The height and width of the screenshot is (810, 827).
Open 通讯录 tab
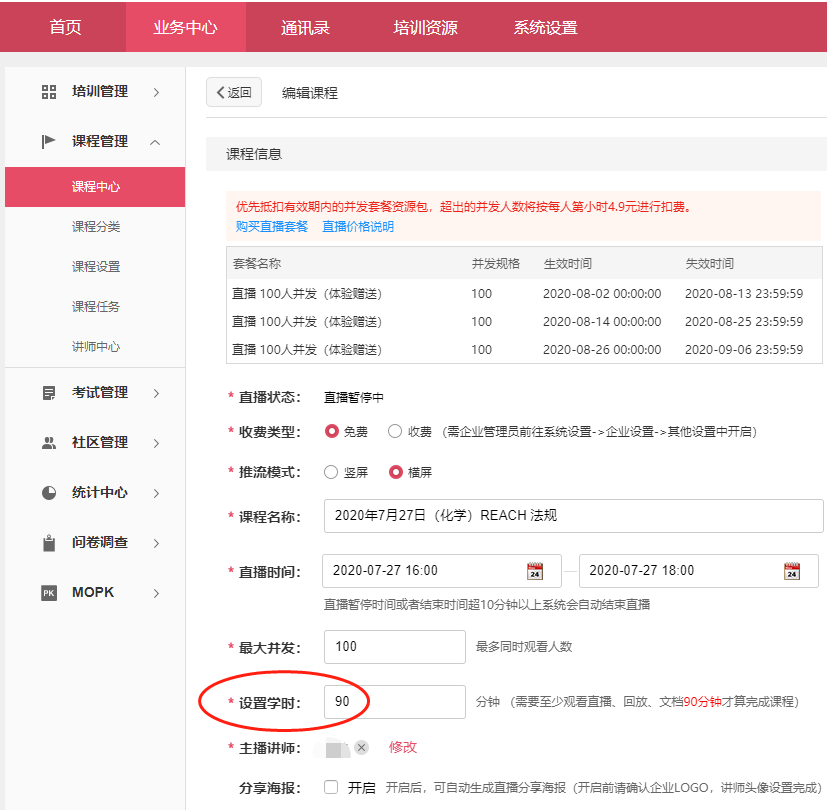pos(305,27)
